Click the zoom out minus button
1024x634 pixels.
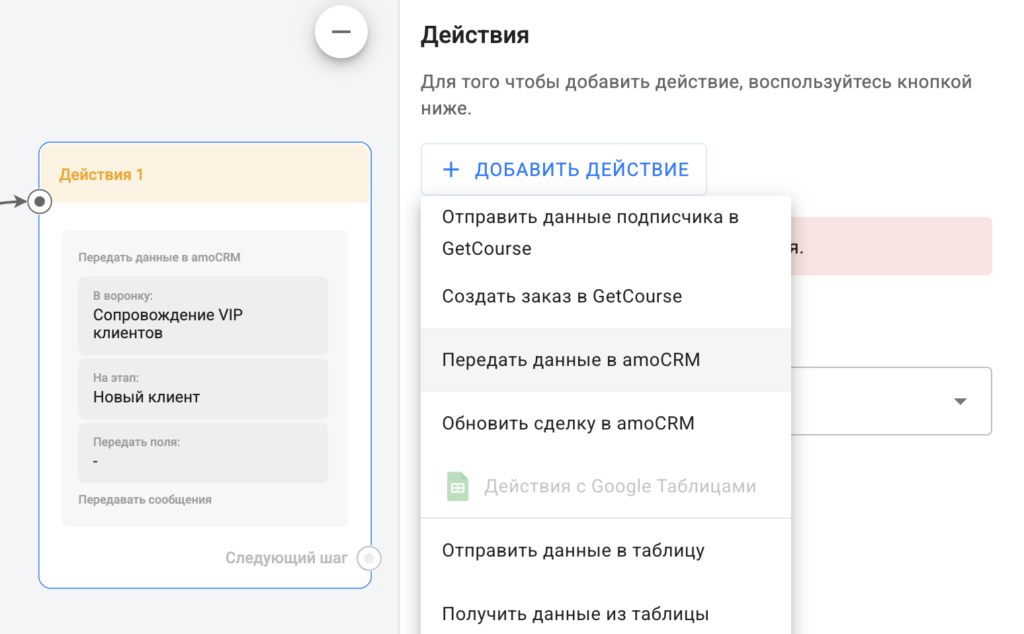point(341,32)
